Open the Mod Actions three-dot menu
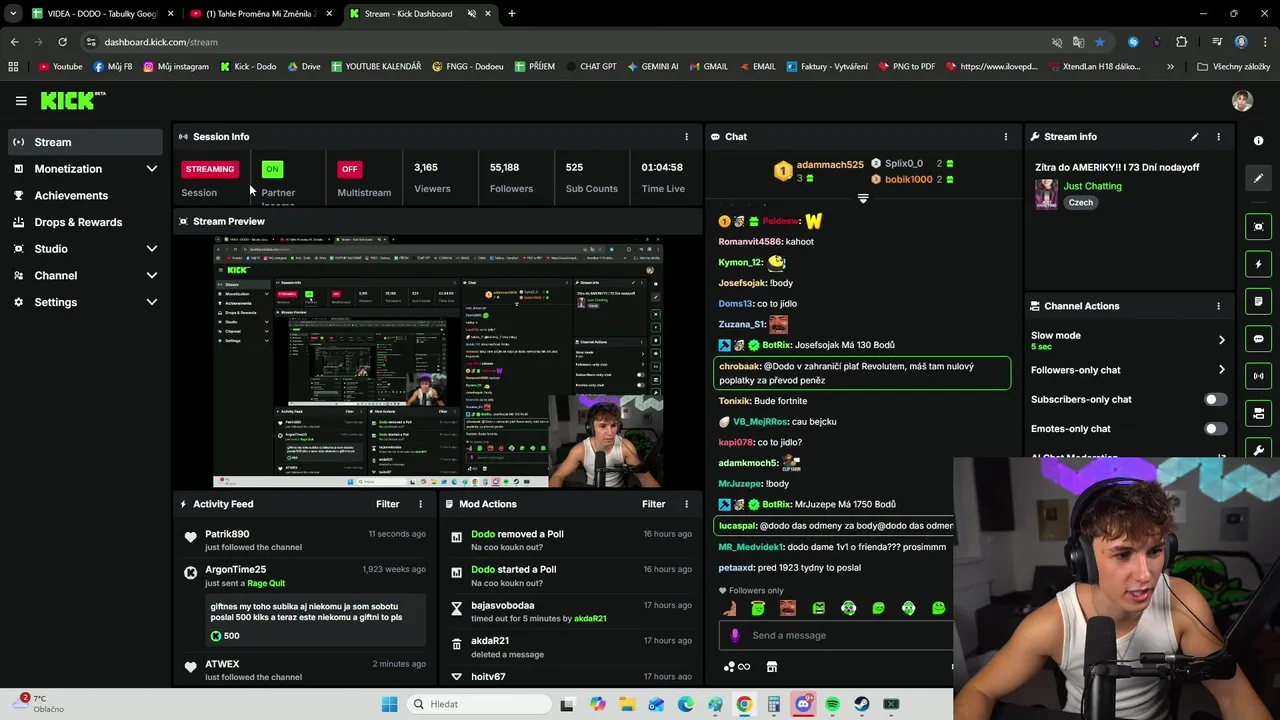Image resolution: width=1280 pixels, height=720 pixels. point(686,504)
